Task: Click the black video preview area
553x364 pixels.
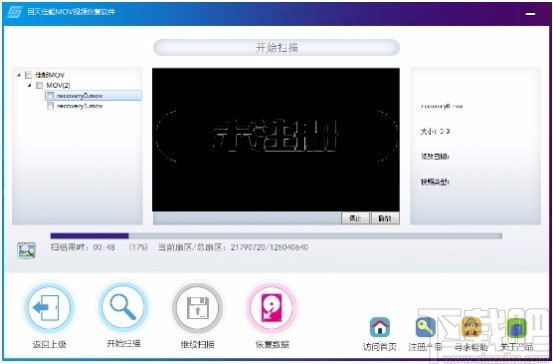Action: pyautogui.click(x=276, y=140)
